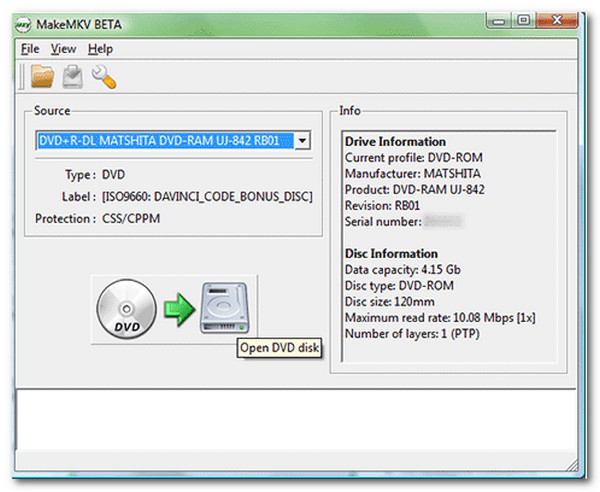Minimize the MakeMKV window
This screenshot has width=600, height=492.
coord(499,21)
